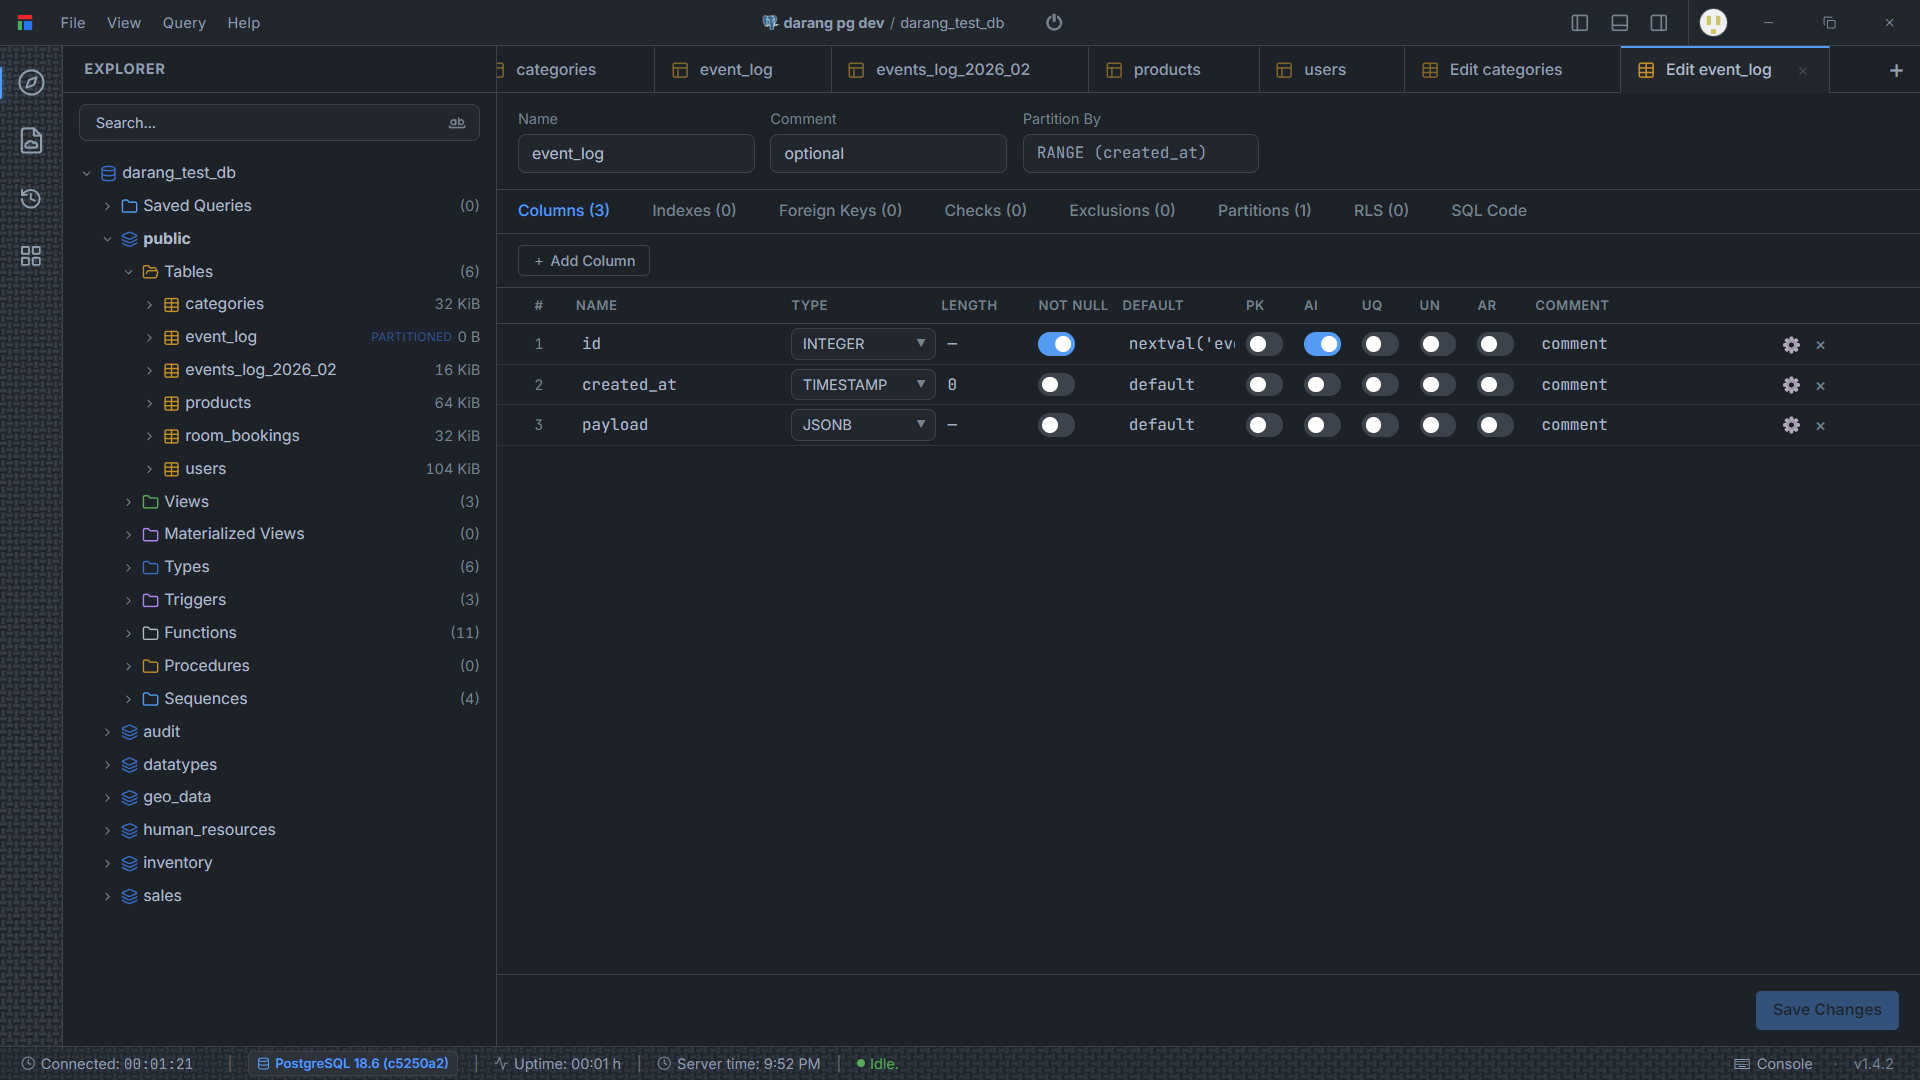Disable NOT NULL for id column

coord(1056,344)
